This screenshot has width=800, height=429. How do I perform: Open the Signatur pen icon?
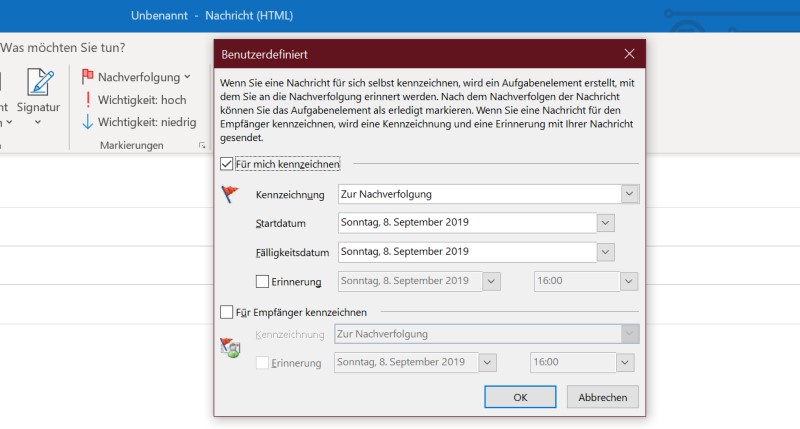coord(40,82)
